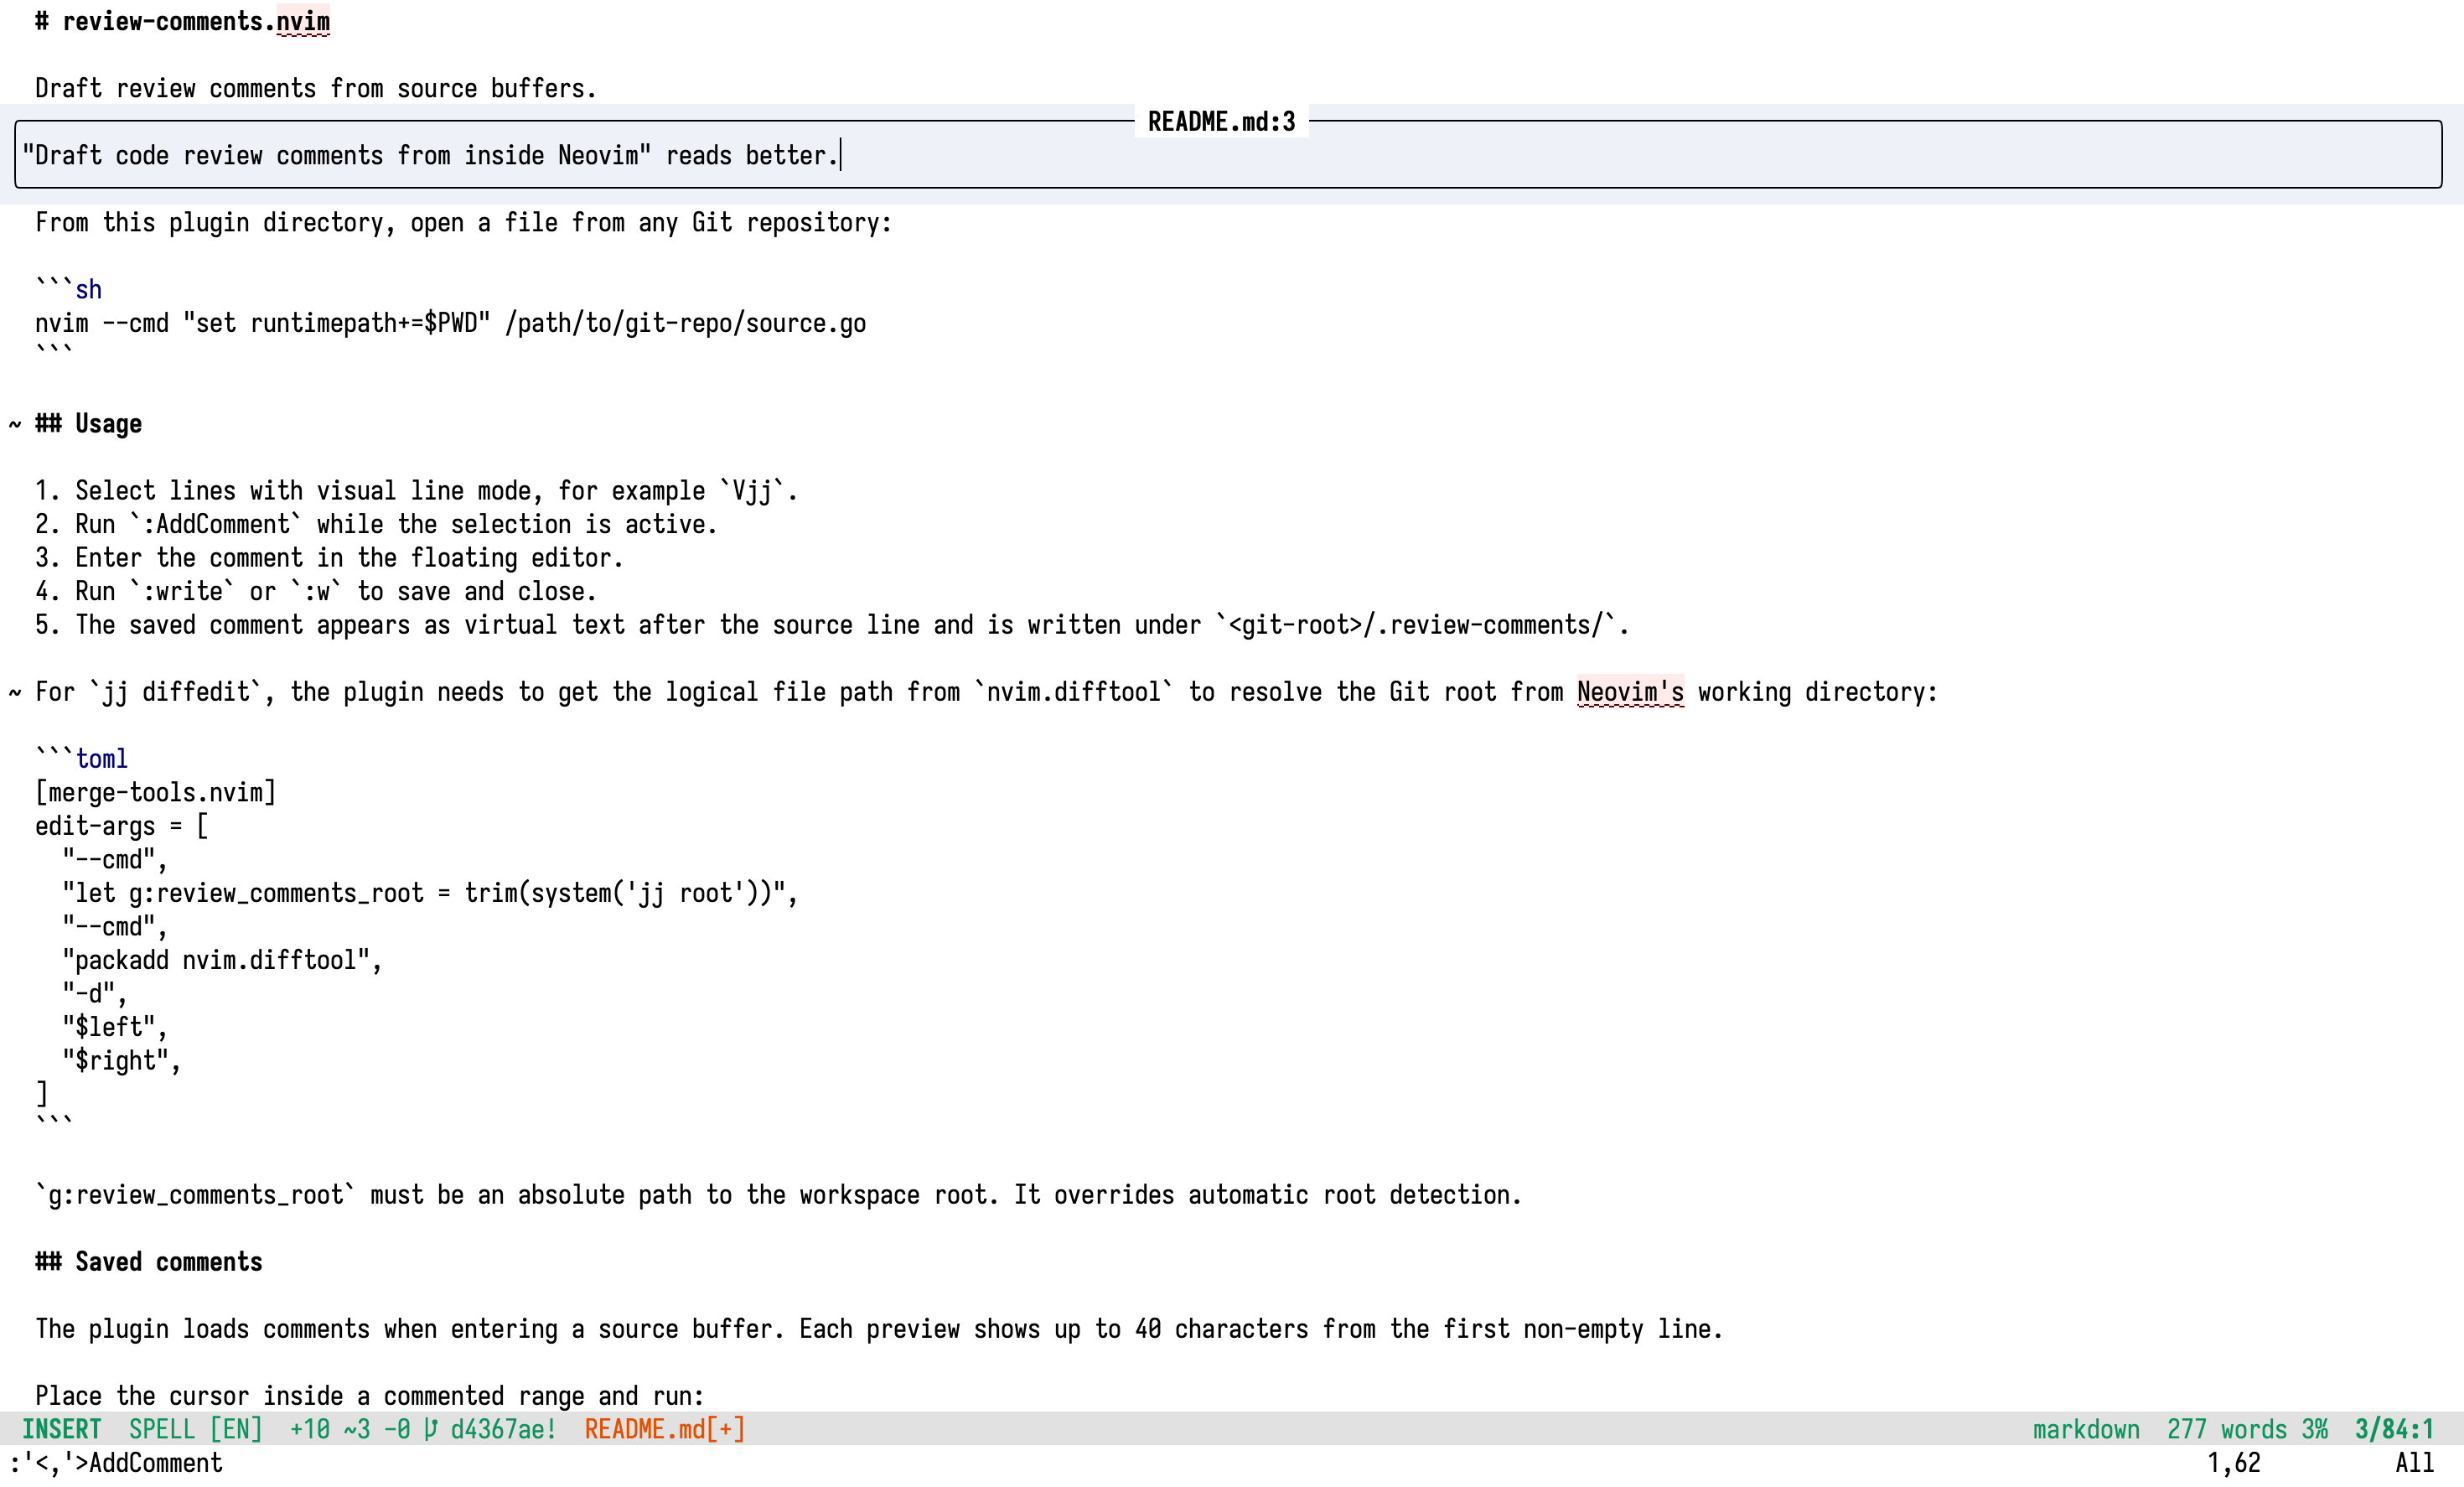Image resolution: width=2464 pixels, height=1487 pixels.
Task: Click the 'edit-args = [' line
Action: [x=122, y=826]
